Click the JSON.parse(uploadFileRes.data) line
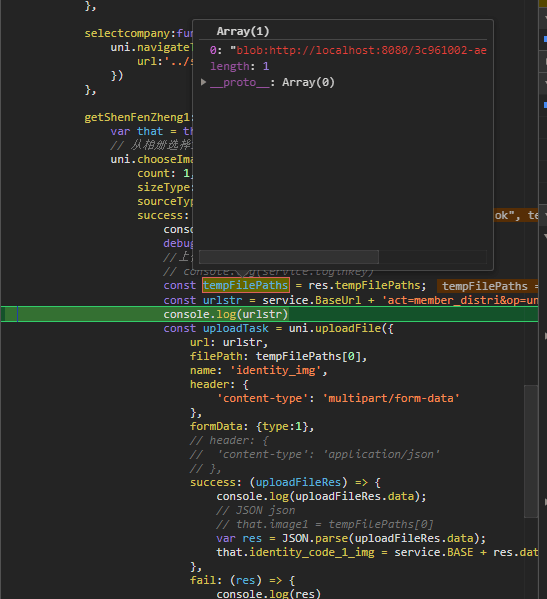This screenshot has height=599, width=547. coord(351,539)
